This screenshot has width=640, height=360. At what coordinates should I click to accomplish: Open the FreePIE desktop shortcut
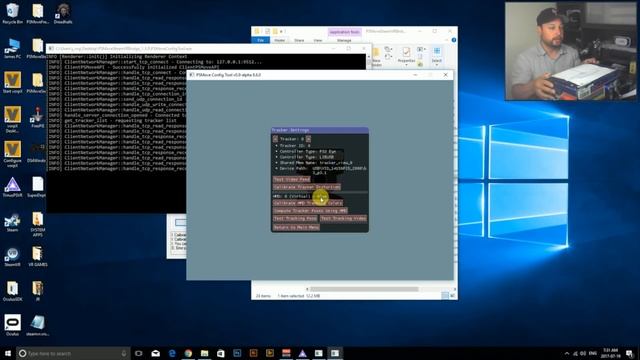pos(37,118)
